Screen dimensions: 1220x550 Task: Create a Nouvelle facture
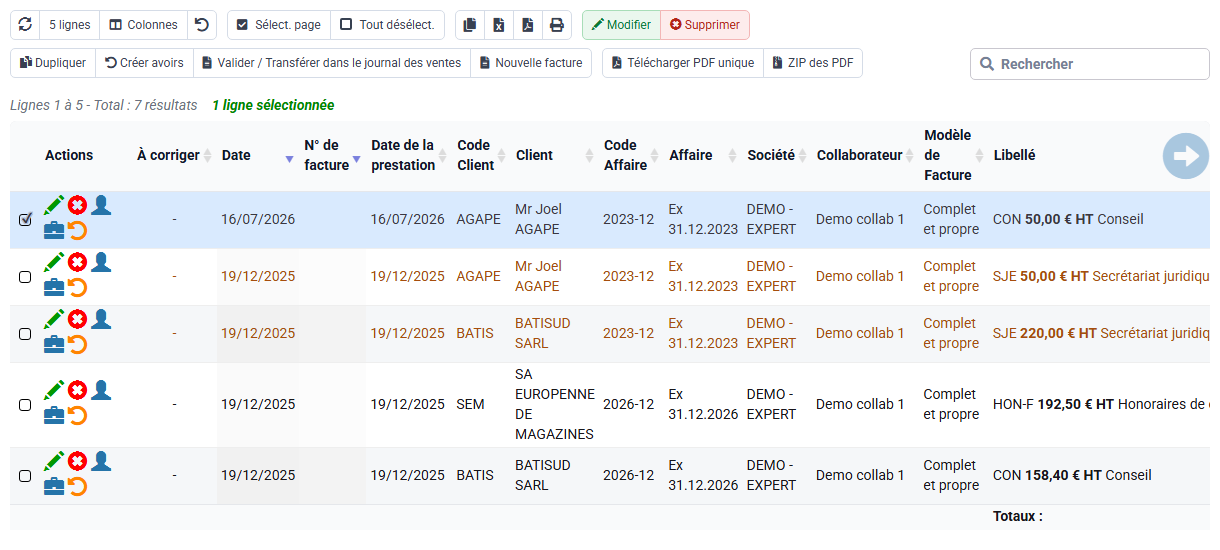click(x=531, y=63)
